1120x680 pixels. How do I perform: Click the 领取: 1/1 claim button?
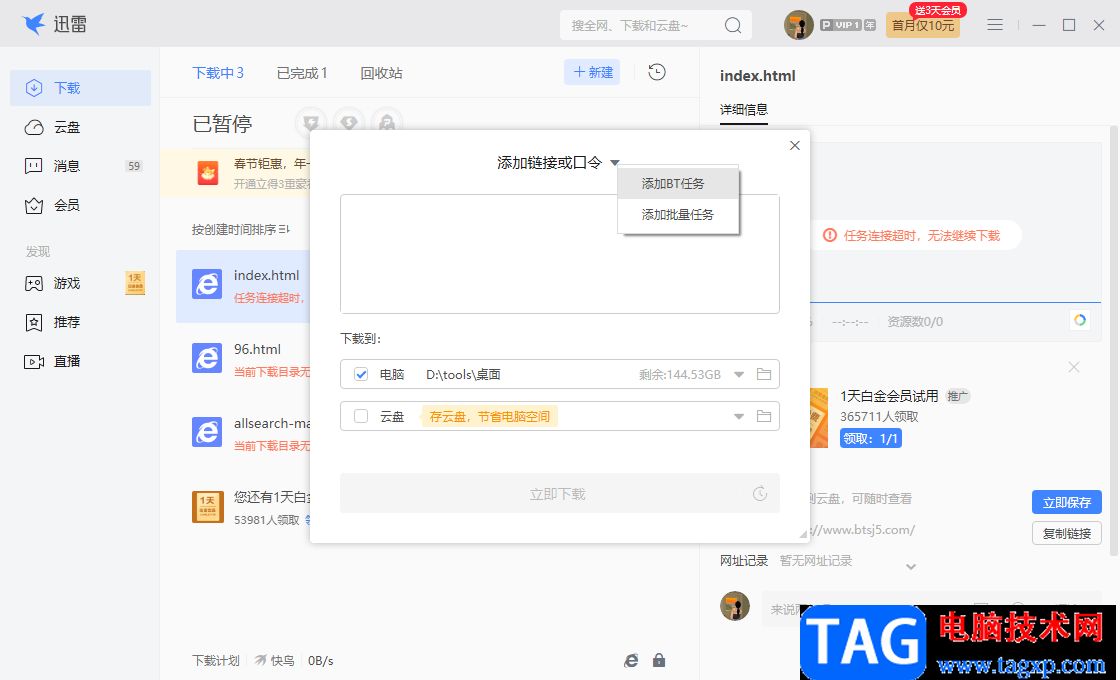871,438
